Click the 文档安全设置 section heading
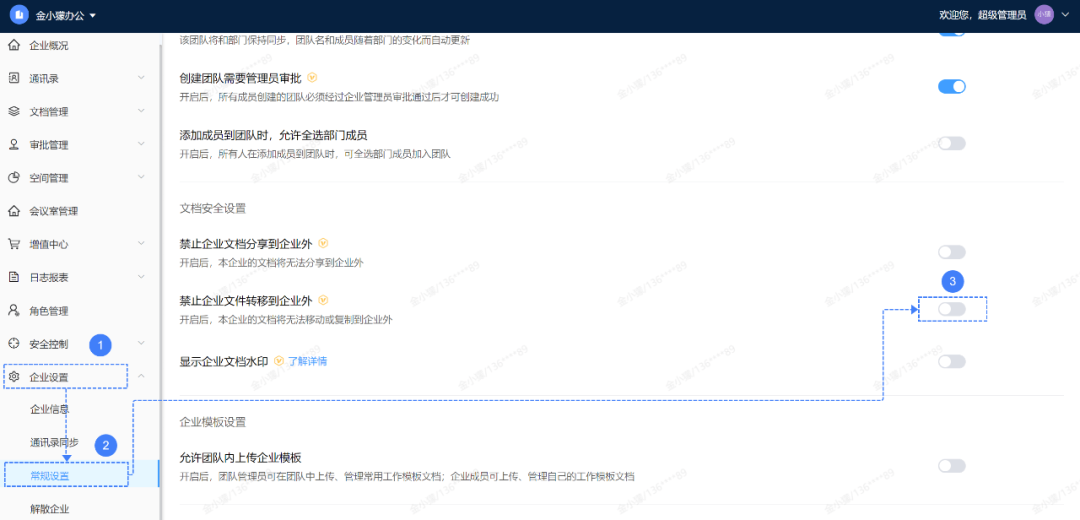1080x520 pixels. [x=213, y=207]
